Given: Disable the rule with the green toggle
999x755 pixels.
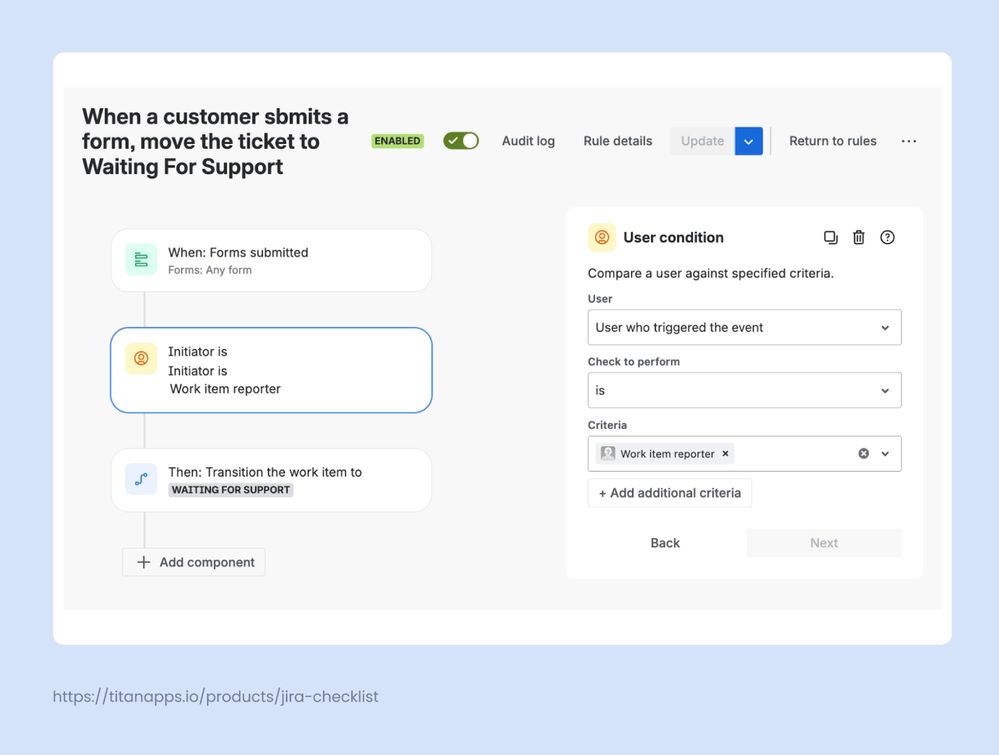Looking at the screenshot, I should pyautogui.click(x=460, y=140).
